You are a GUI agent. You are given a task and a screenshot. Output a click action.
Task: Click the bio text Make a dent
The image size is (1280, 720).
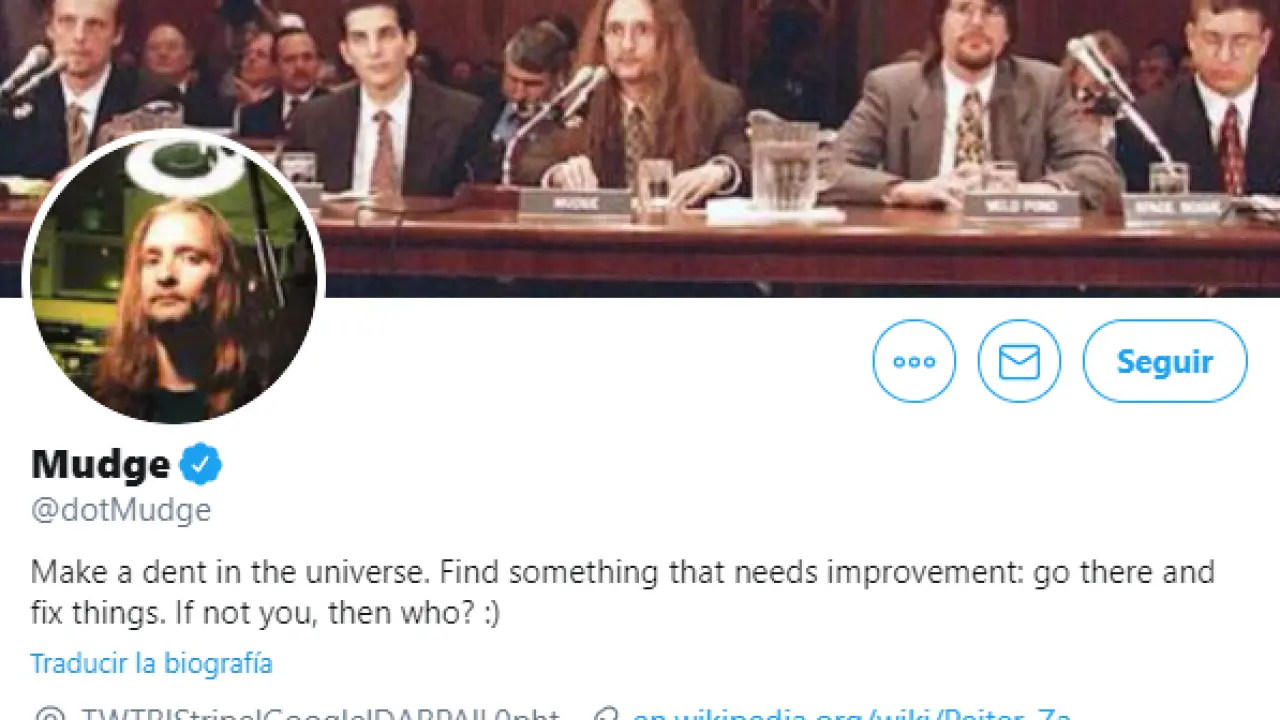[623, 573]
